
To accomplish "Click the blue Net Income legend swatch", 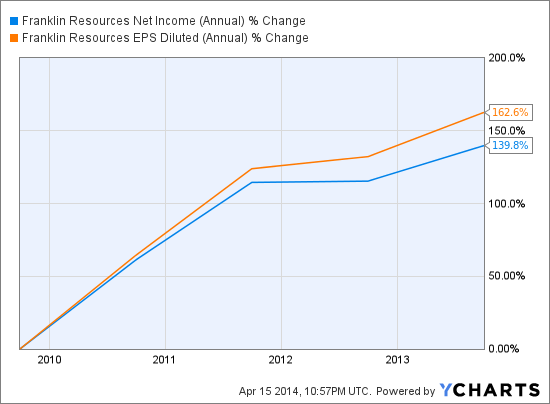I will (14, 21).
